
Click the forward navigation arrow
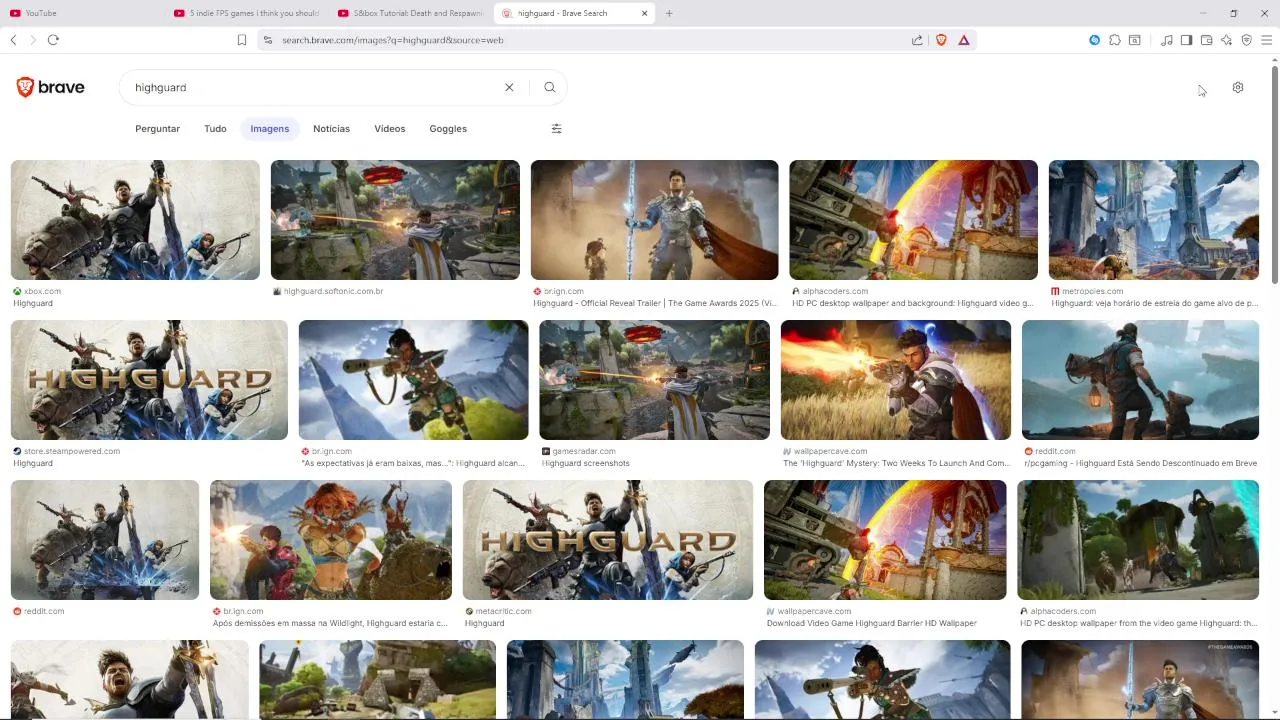[x=33, y=40]
